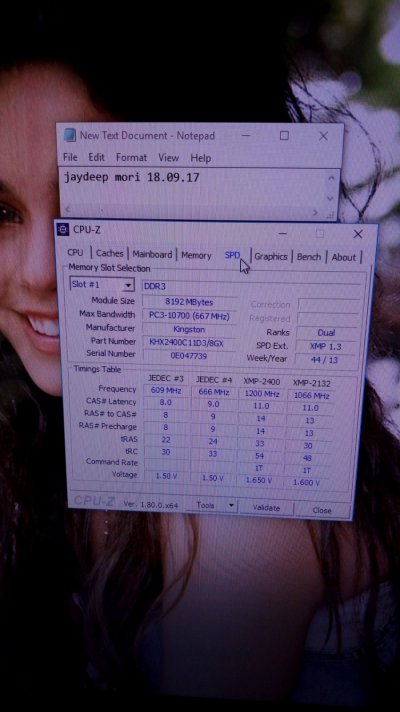Click the XMP-2132 frequency 1066 MHz
This screenshot has height=712, width=400.
[311, 396]
